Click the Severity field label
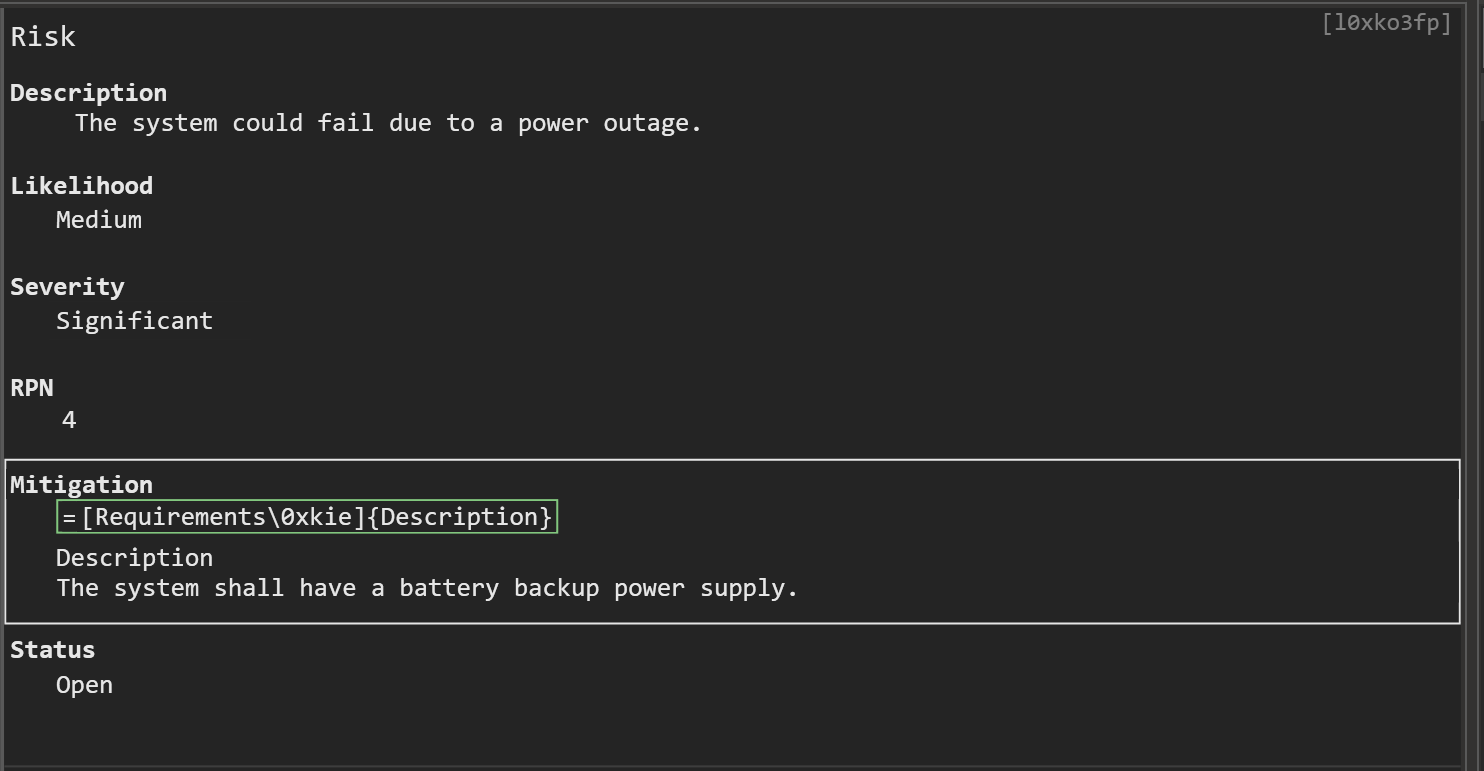The image size is (1484, 771). 67,287
